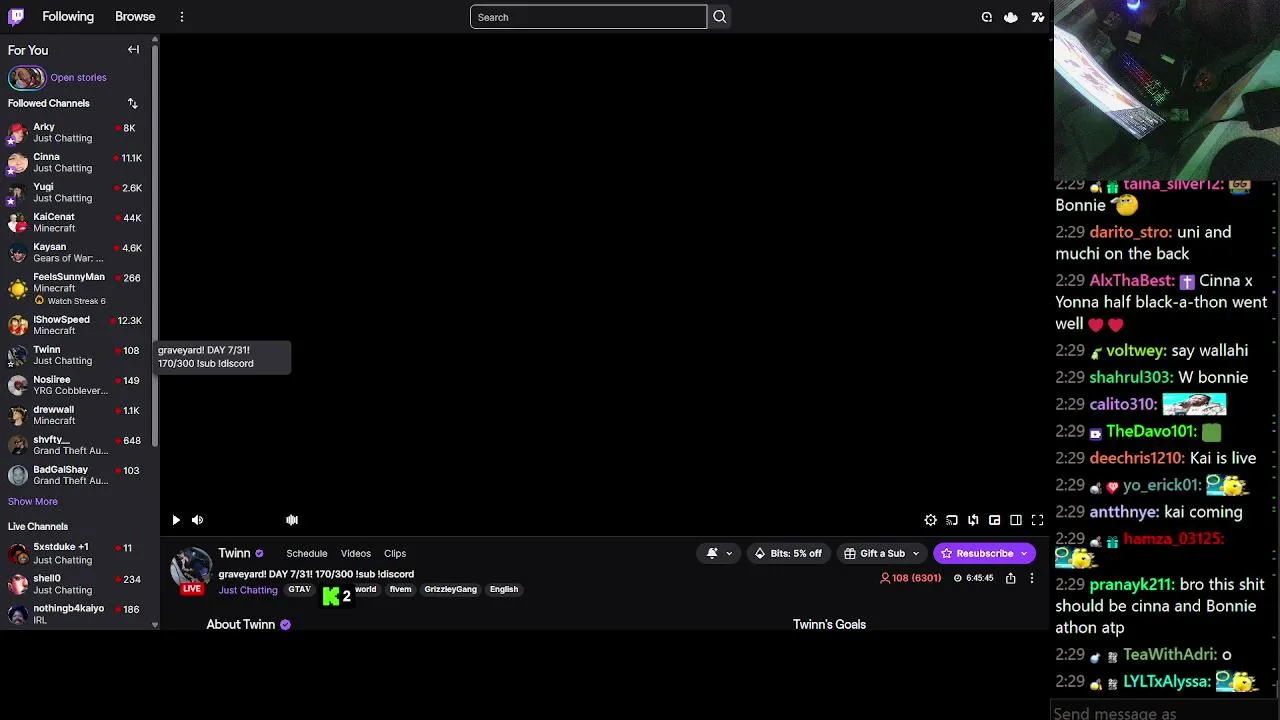Click the swap arrows player icon
1280x720 pixels.
(x=973, y=520)
